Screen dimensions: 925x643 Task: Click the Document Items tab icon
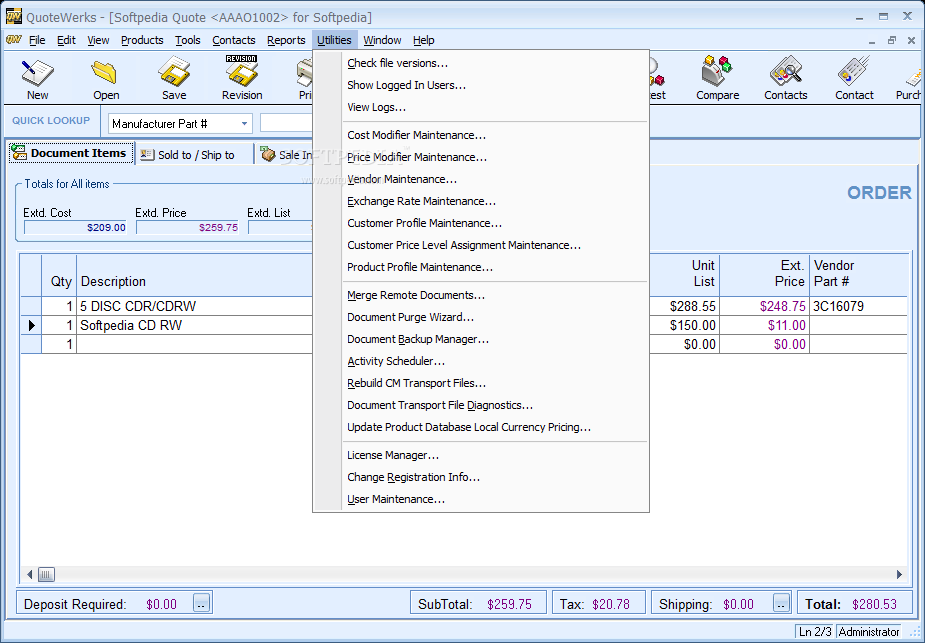click(19, 153)
